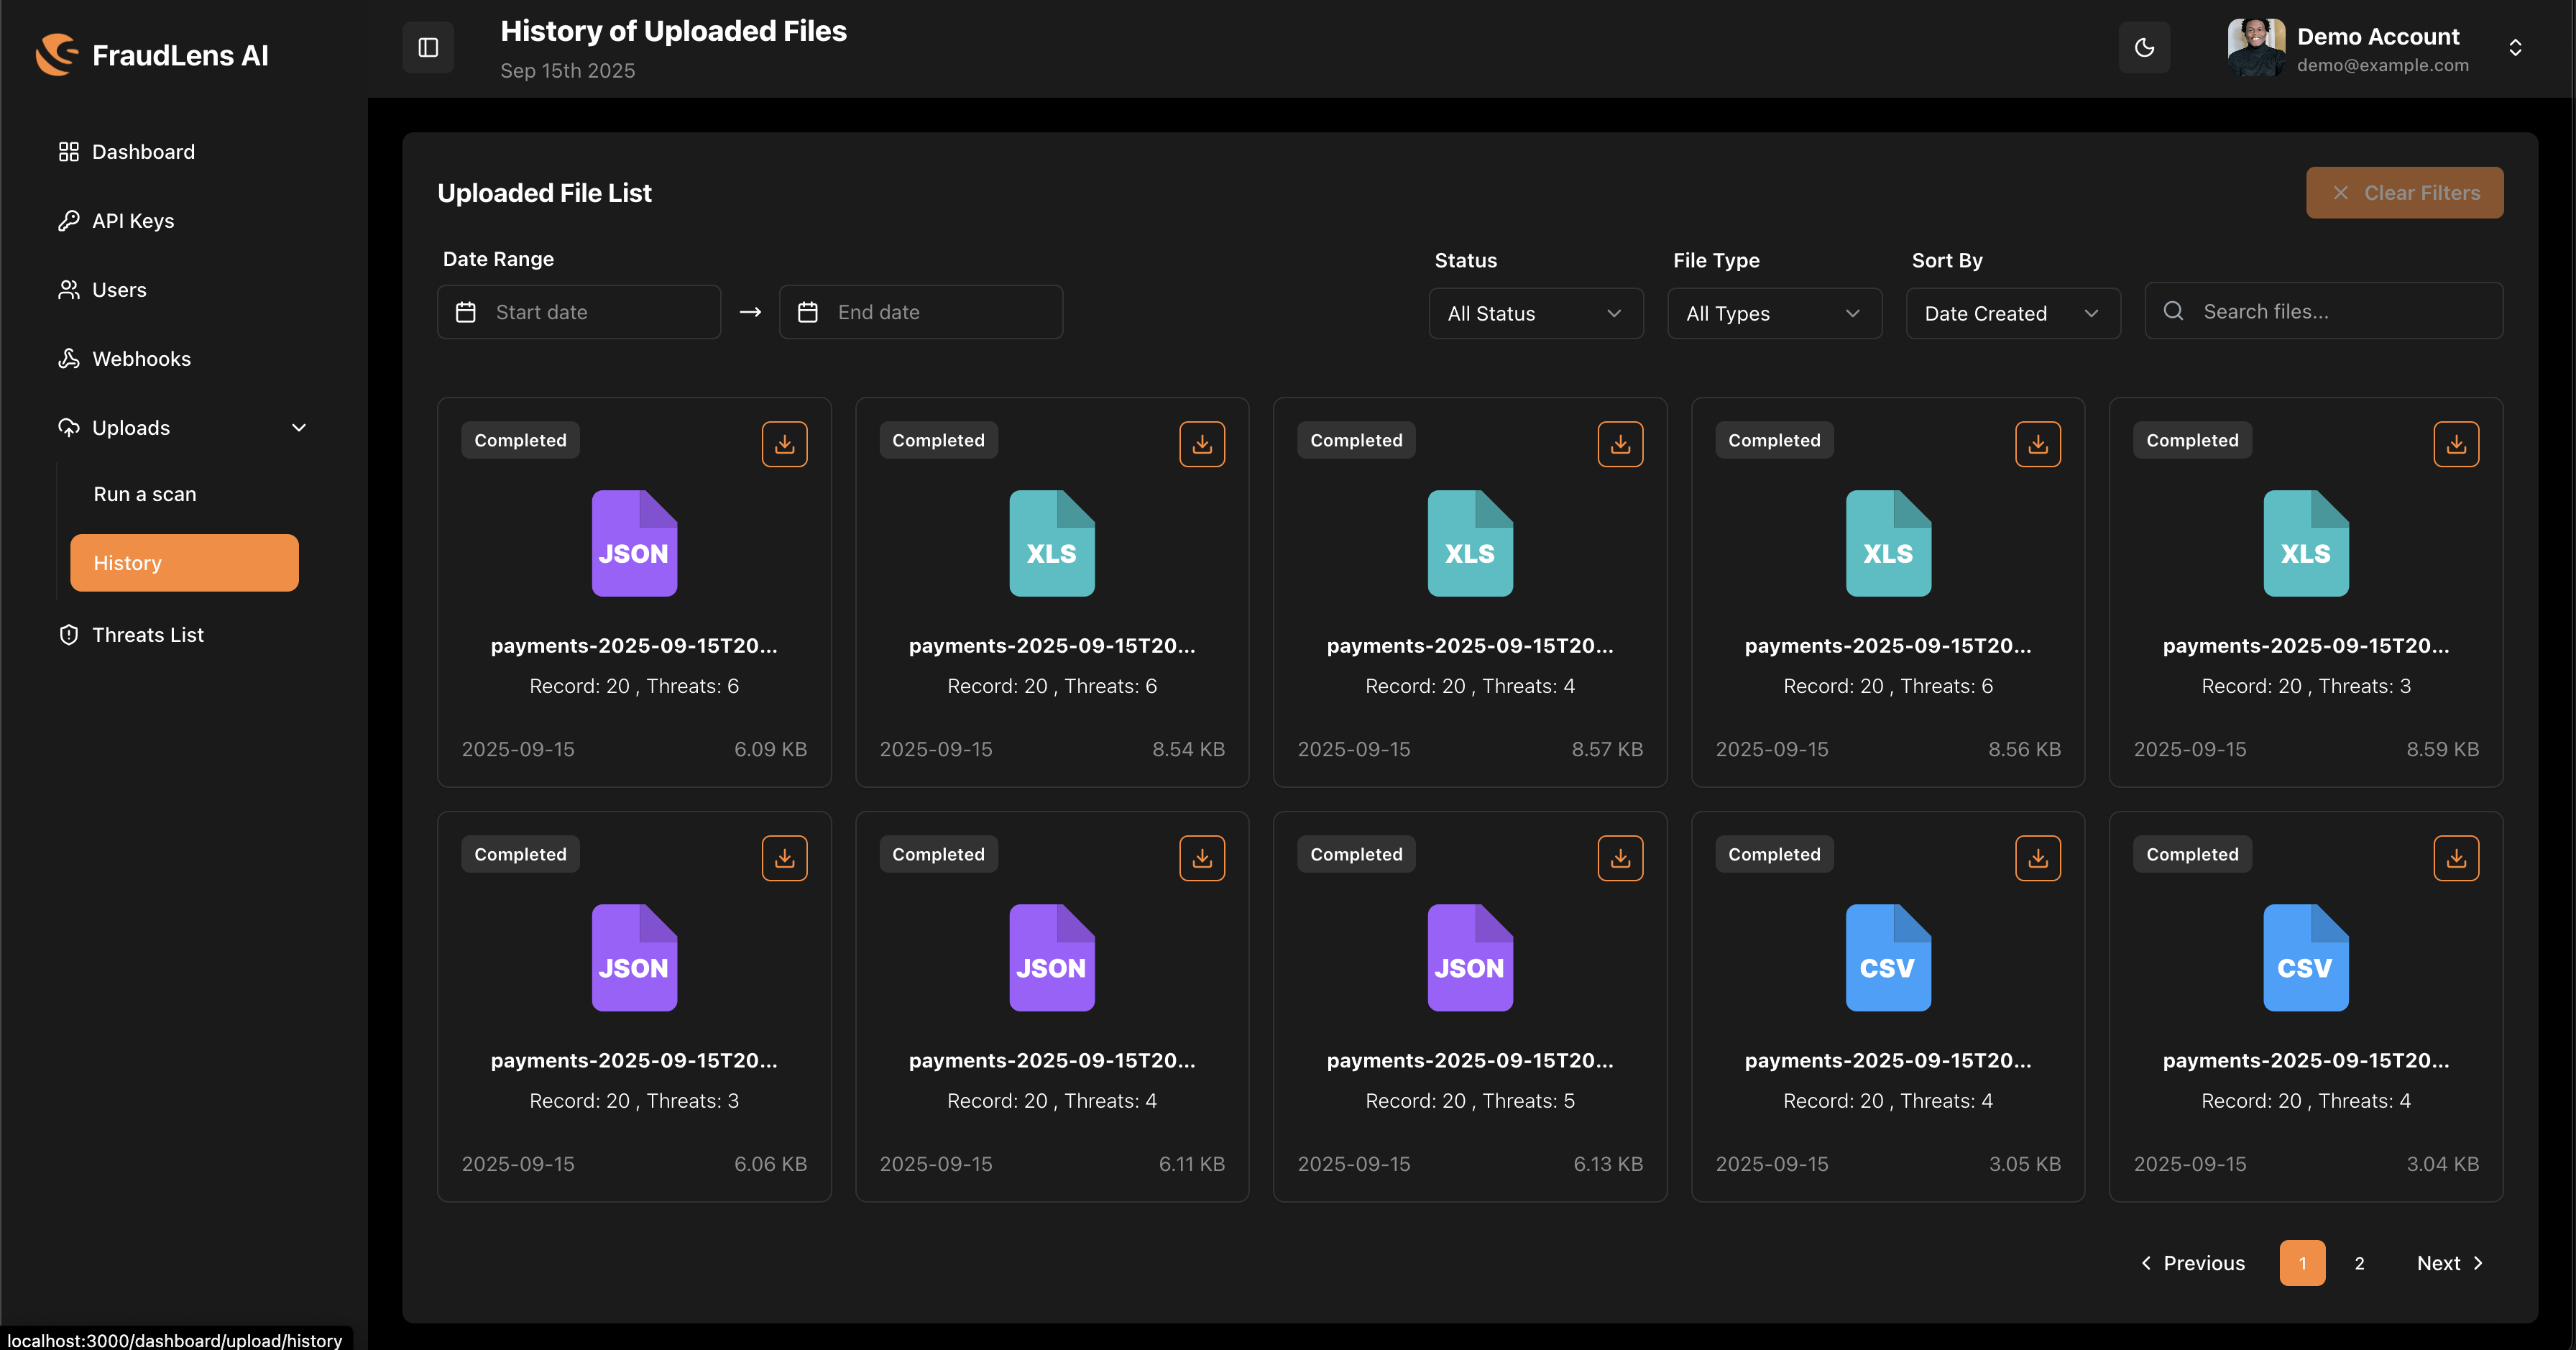The image size is (2576, 1350).
Task: Collapse the Uploads sidebar section
Action: click(x=298, y=428)
